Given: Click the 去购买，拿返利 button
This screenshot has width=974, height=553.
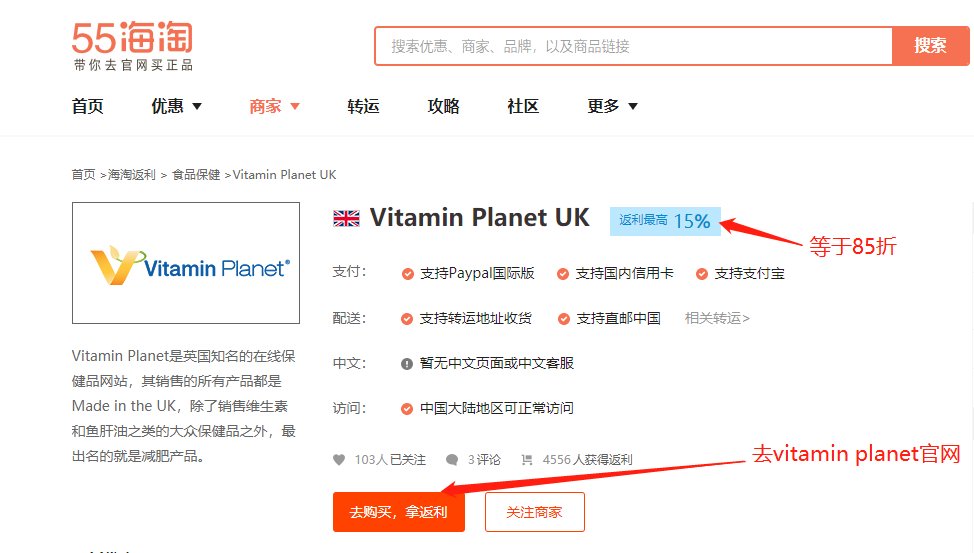Looking at the screenshot, I should tap(399, 512).
